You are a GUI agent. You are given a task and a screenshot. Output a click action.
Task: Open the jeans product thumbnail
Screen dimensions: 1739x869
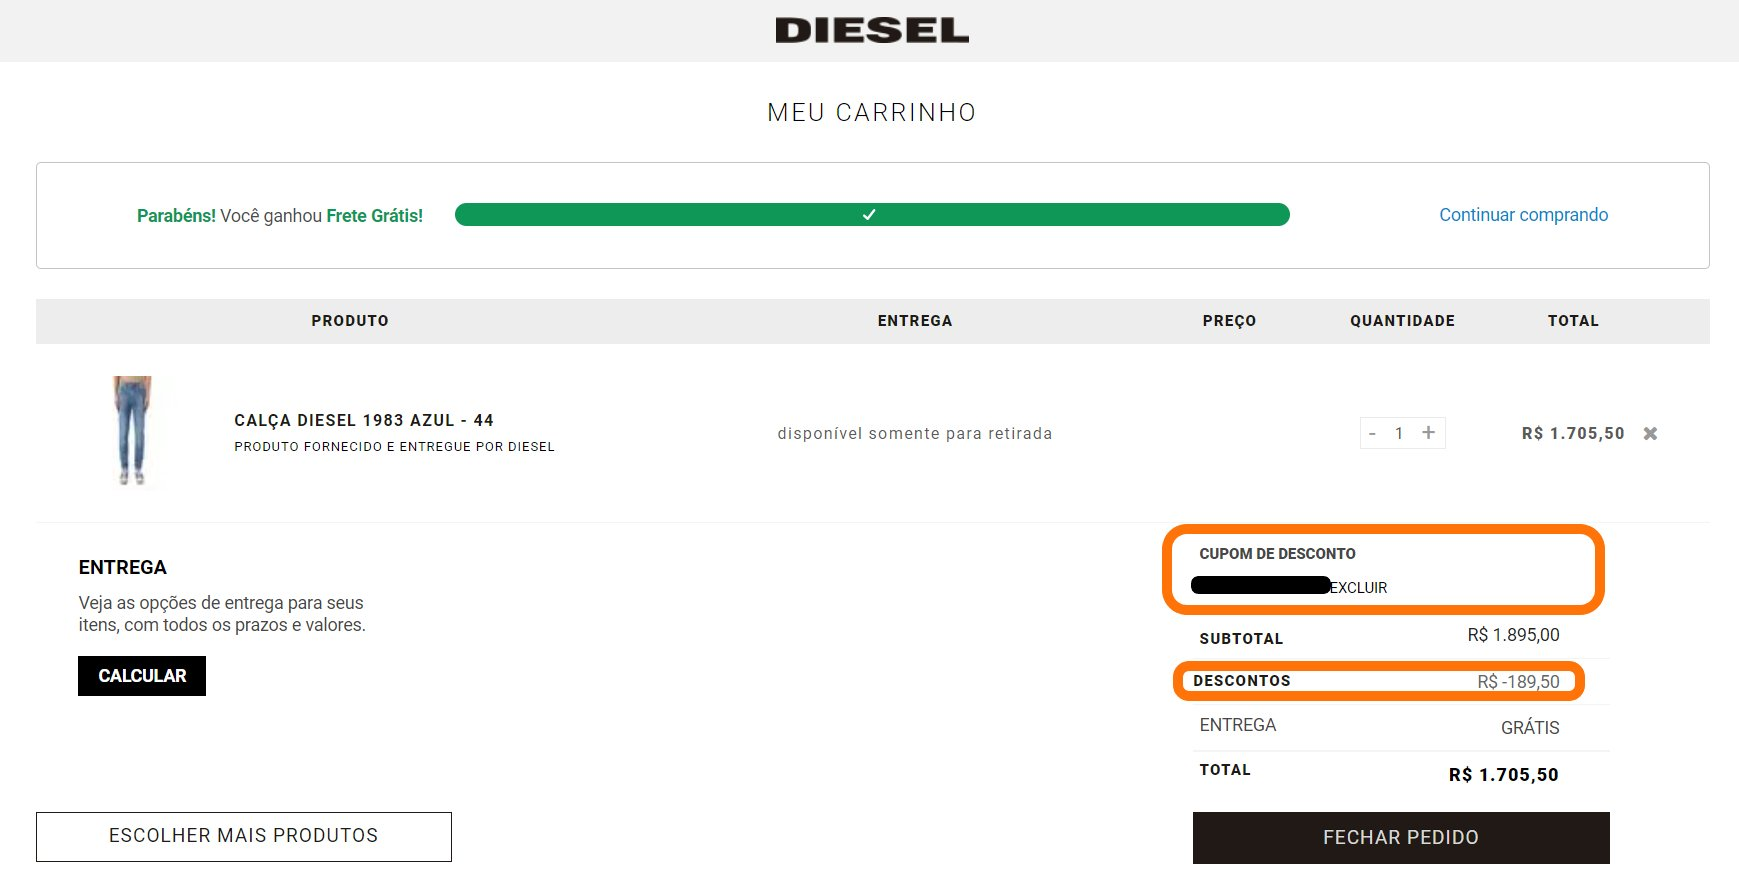pyautogui.click(x=132, y=430)
